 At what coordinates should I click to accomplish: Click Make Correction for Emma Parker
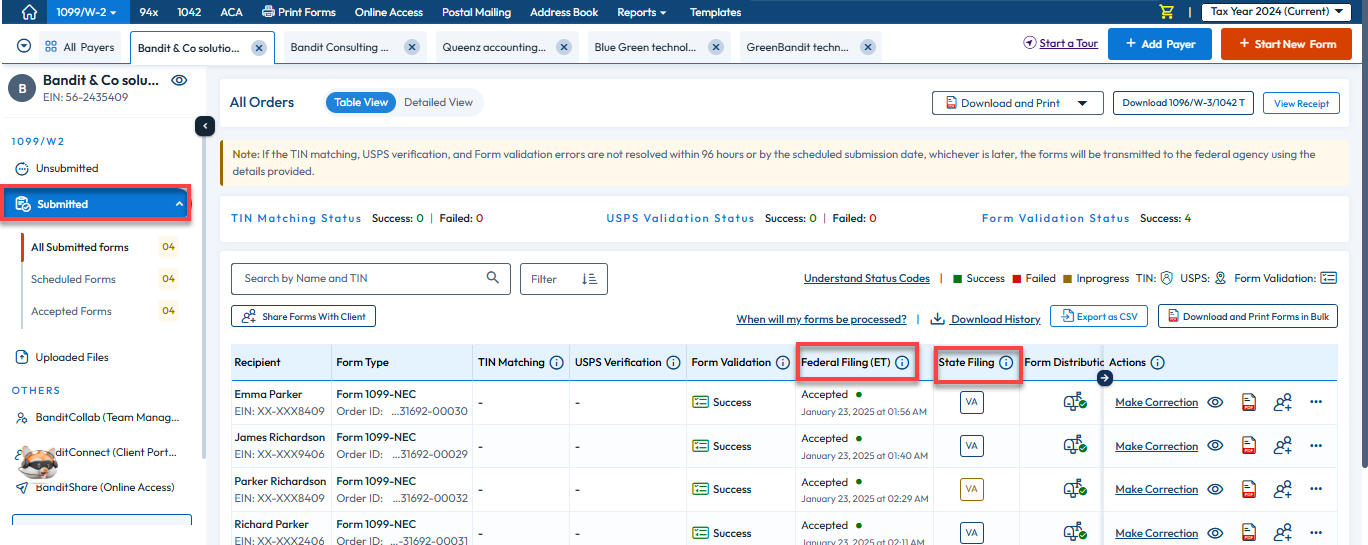point(1156,402)
